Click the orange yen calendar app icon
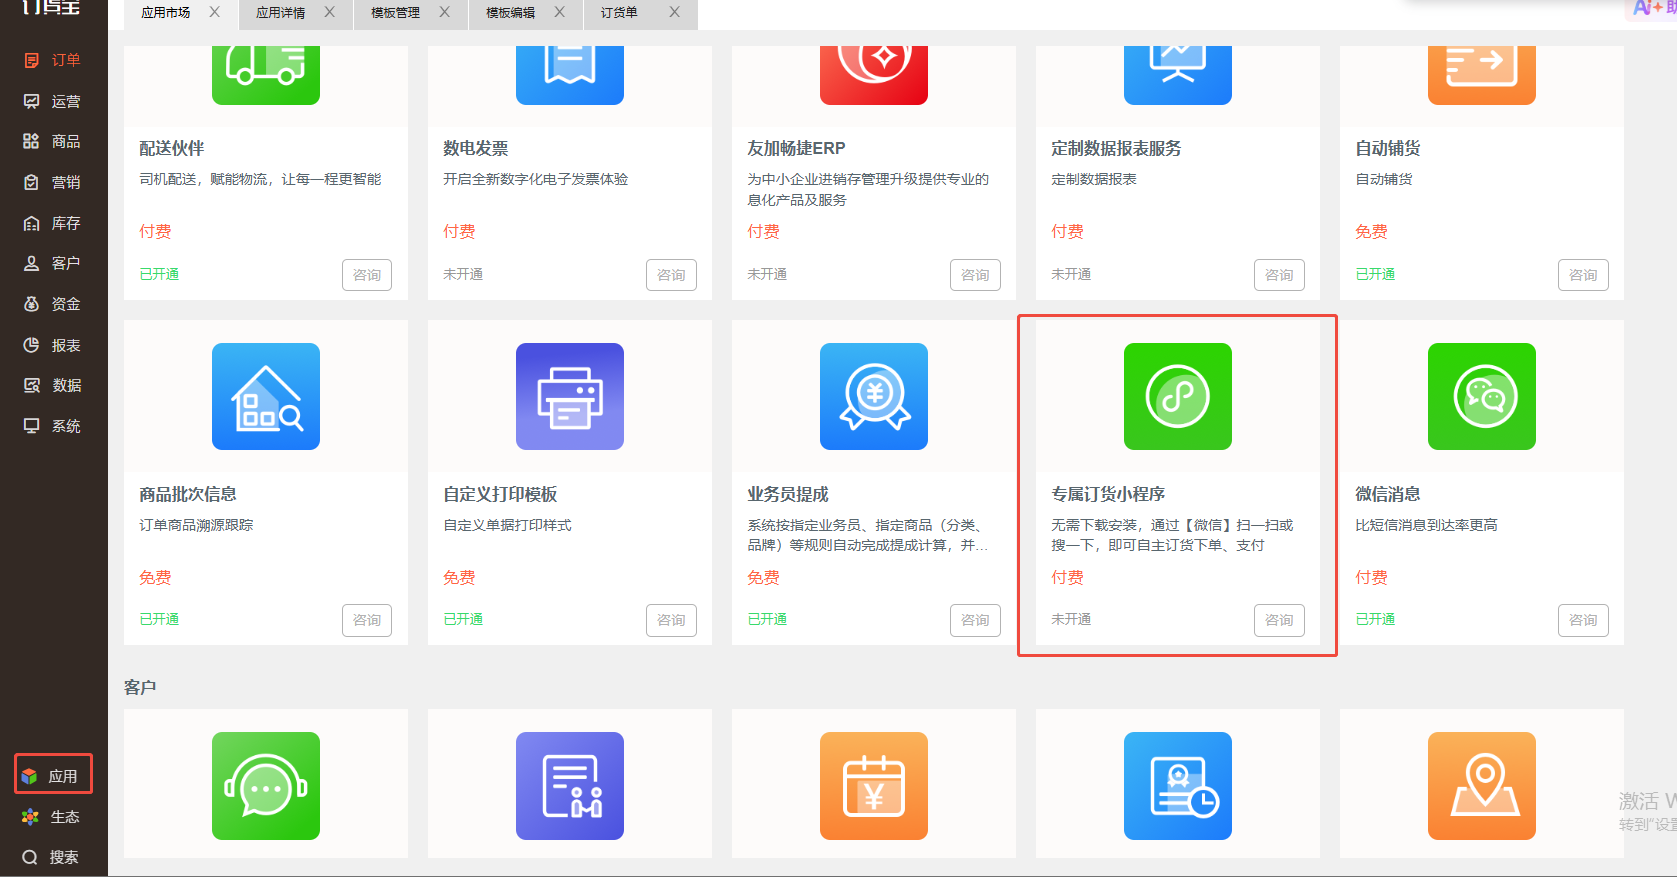1677x877 pixels. click(874, 786)
